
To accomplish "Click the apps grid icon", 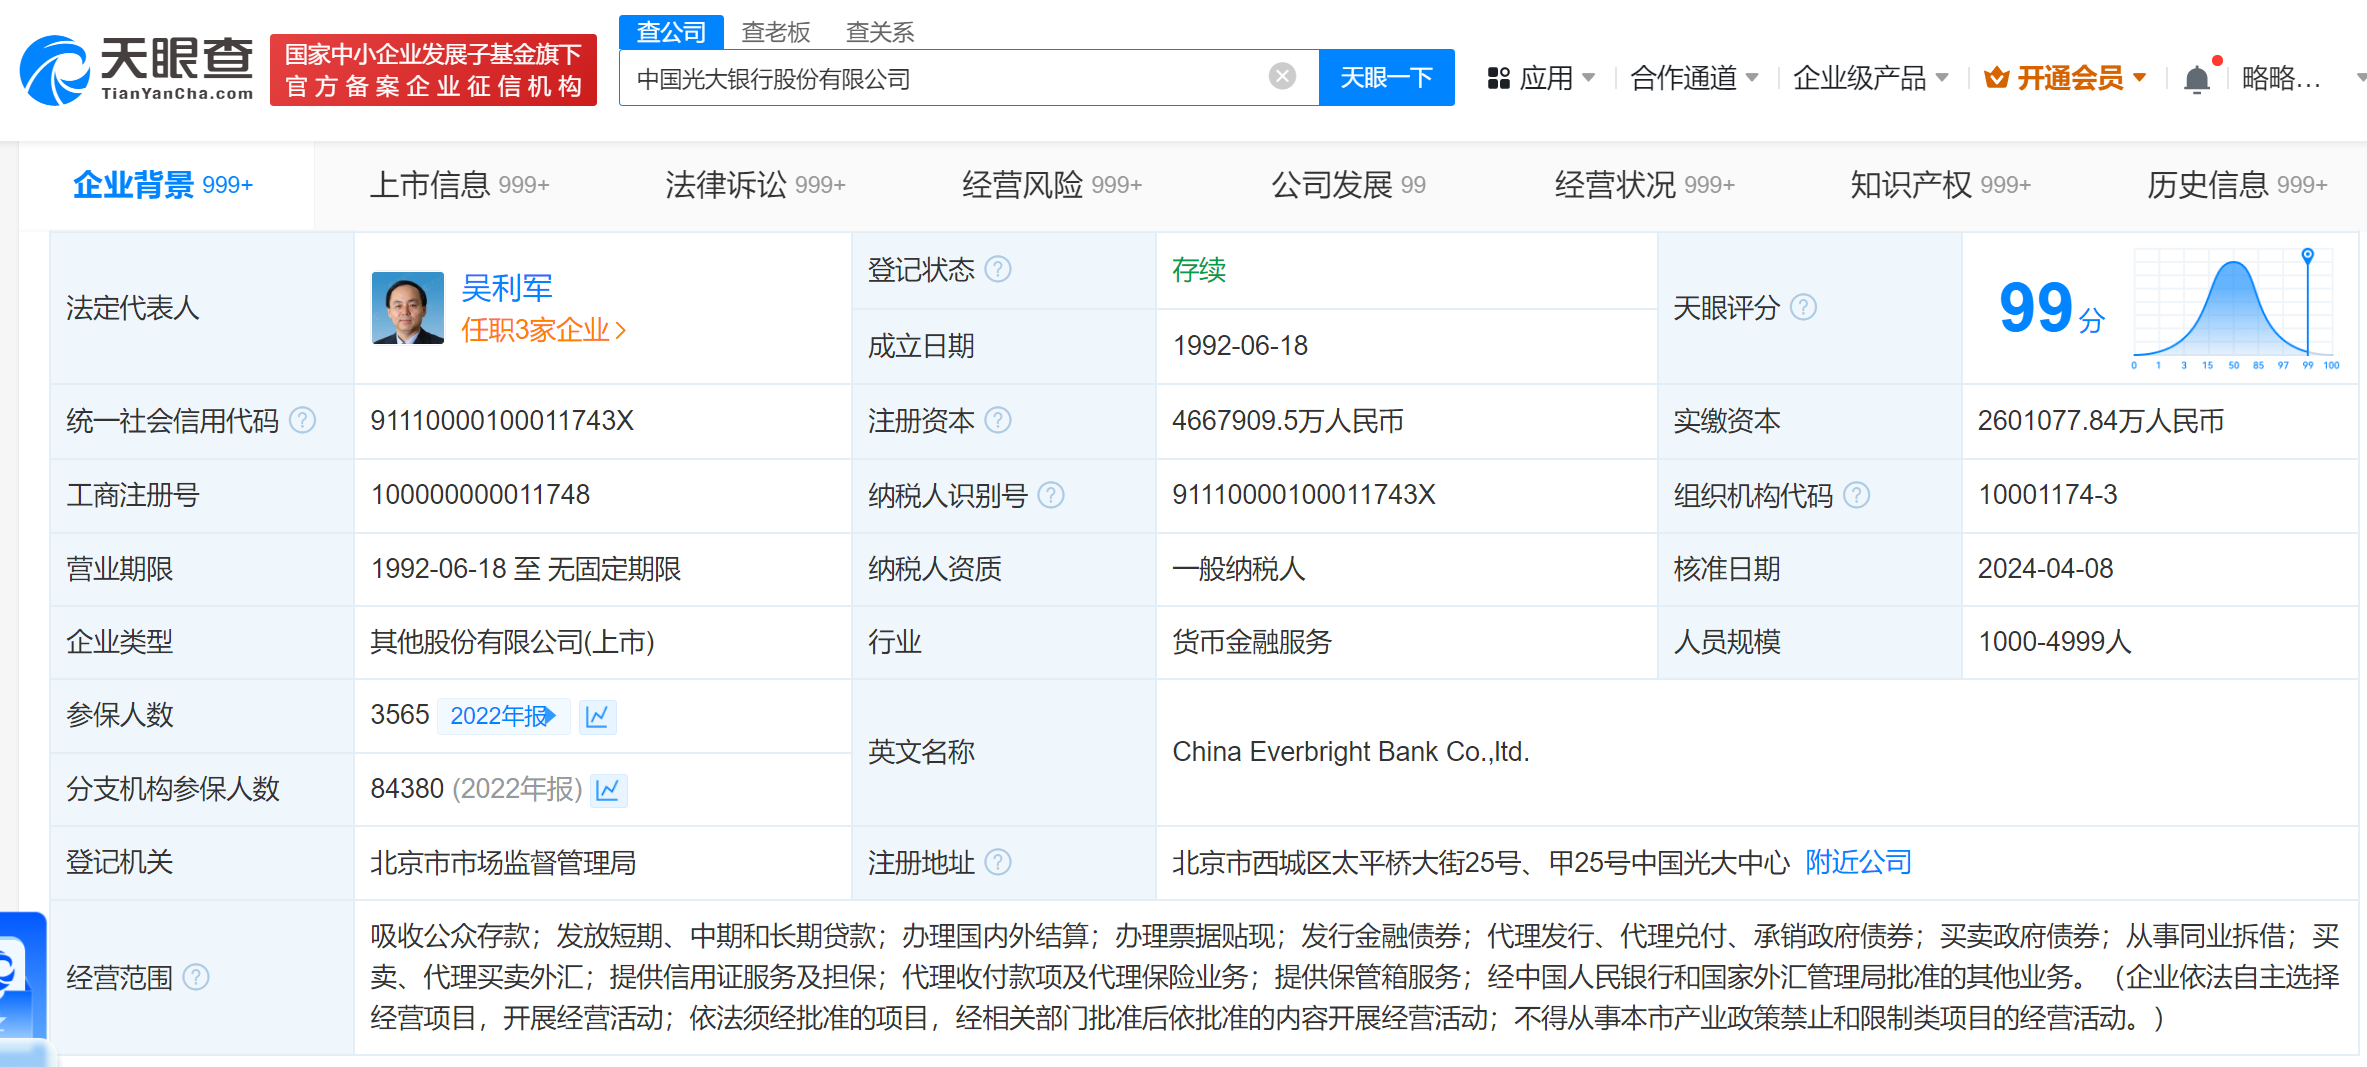I will 1498,78.
